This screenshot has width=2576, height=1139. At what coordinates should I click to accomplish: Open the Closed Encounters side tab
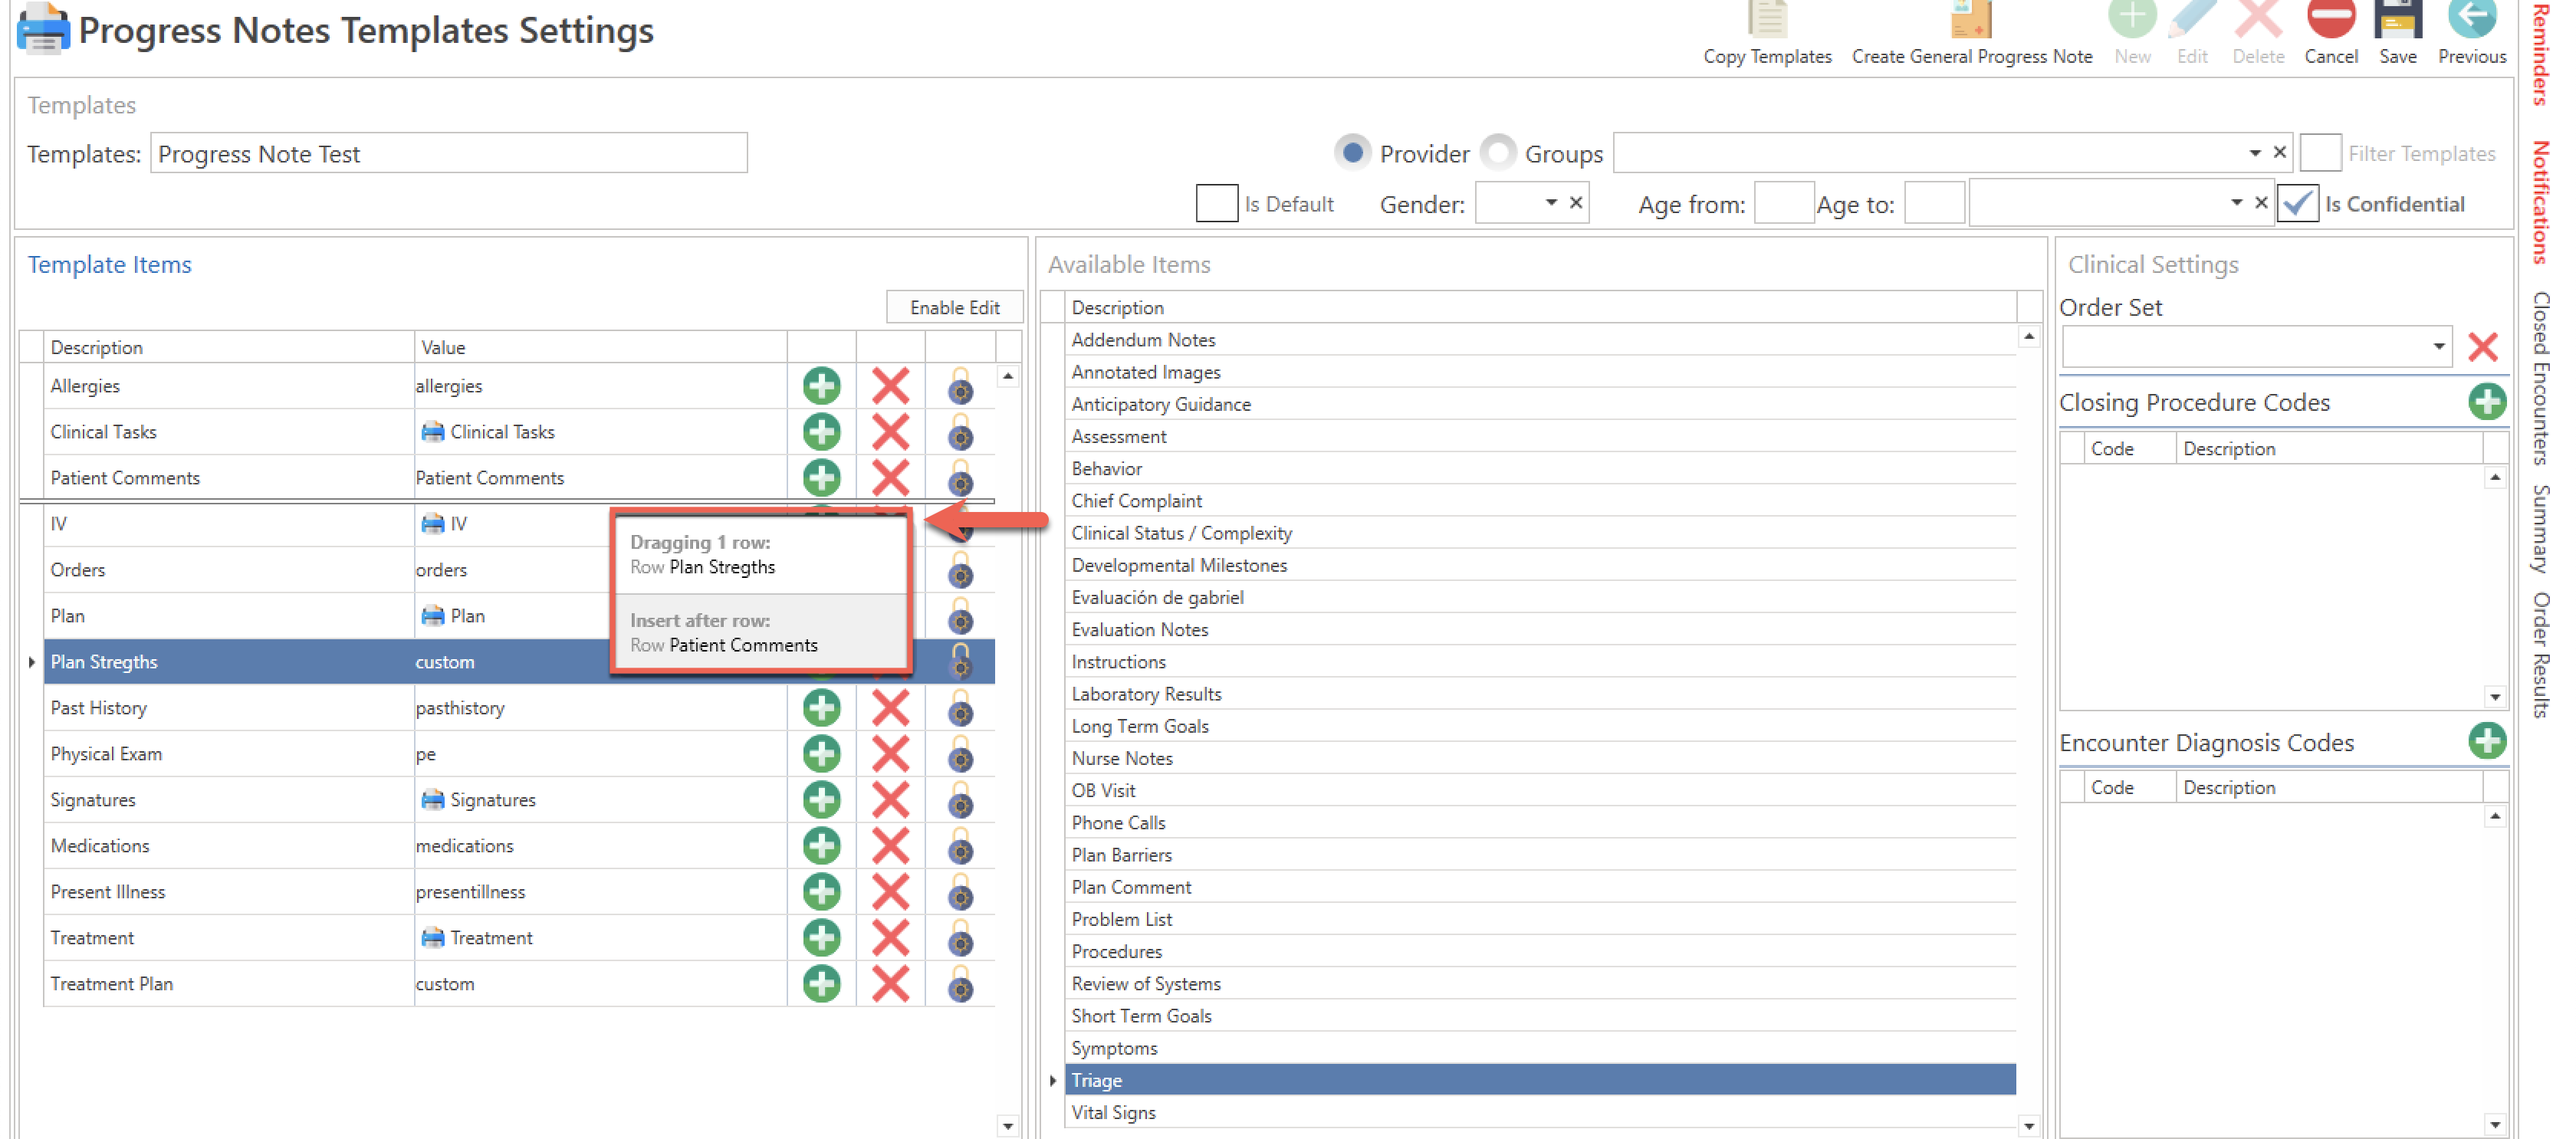point(2540,378)
